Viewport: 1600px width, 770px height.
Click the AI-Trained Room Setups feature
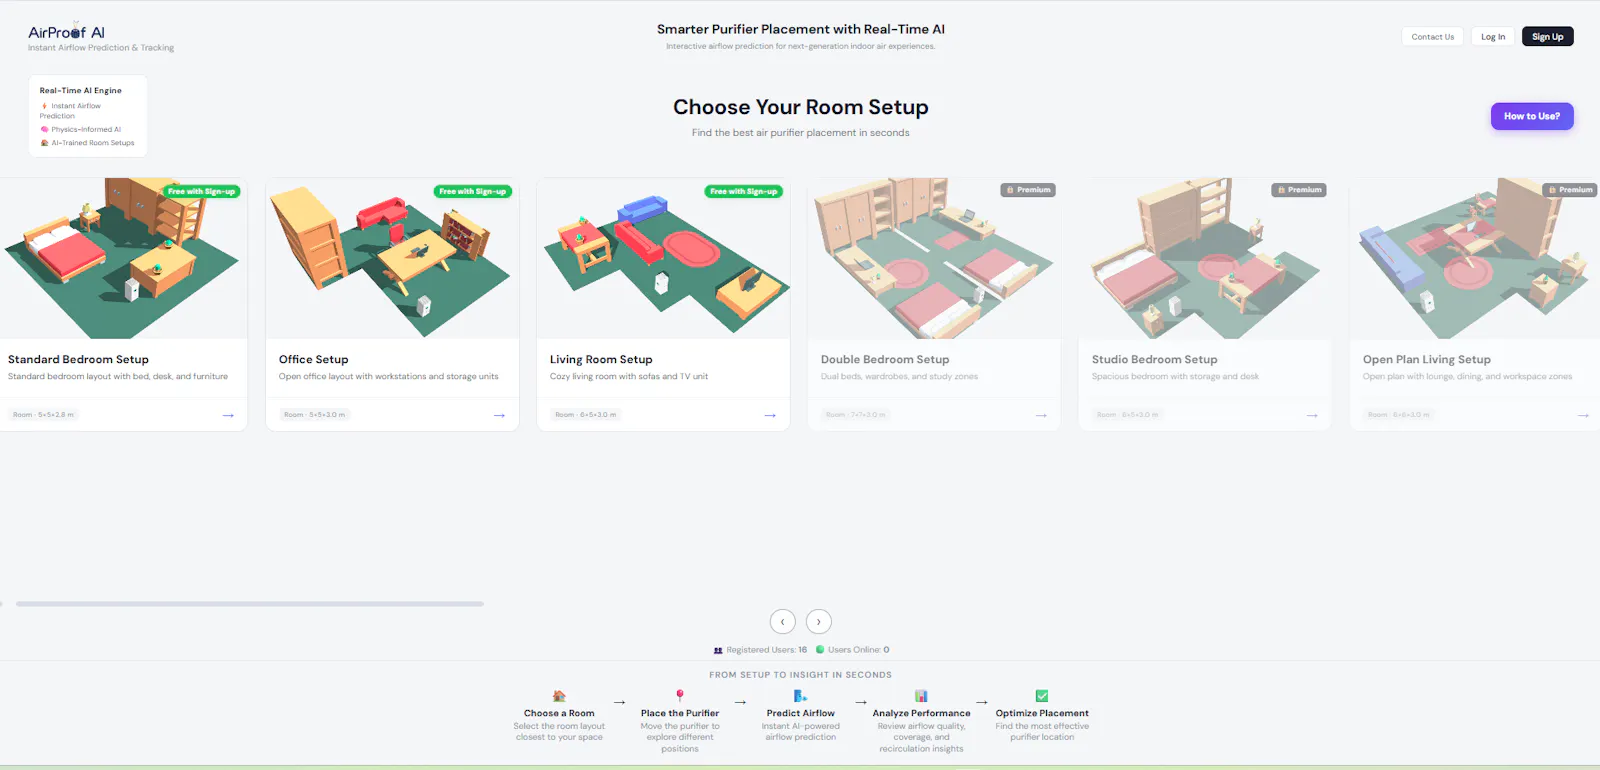[87, 143]
